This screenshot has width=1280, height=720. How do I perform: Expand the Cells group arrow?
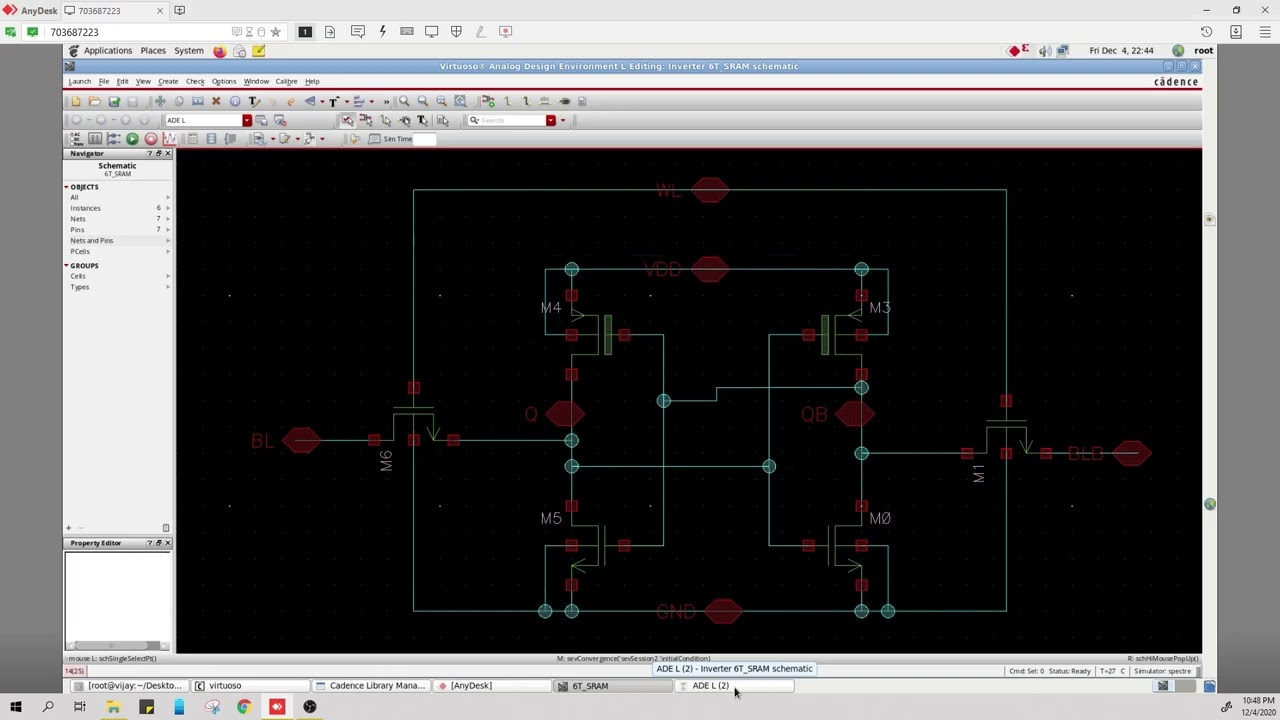point(168,276)
